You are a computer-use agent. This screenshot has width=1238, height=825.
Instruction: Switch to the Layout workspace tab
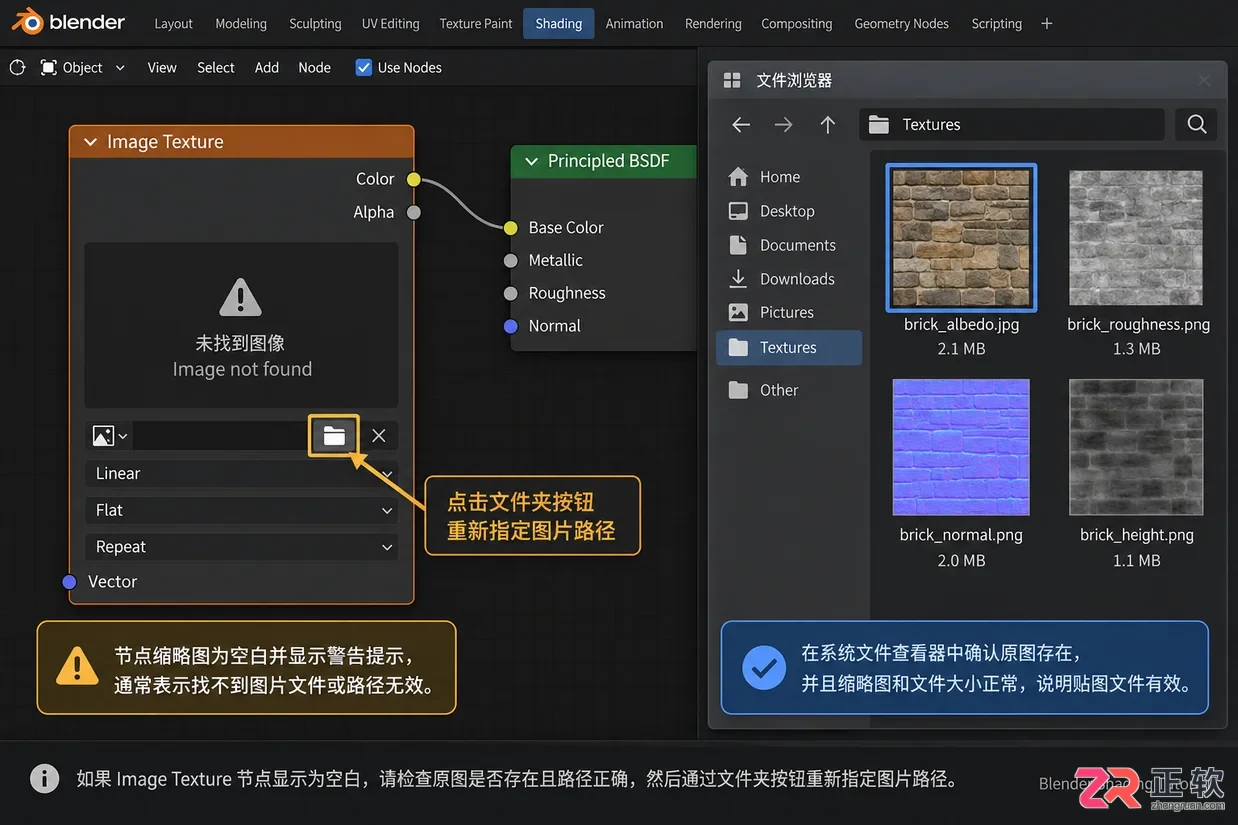point(173,23)
